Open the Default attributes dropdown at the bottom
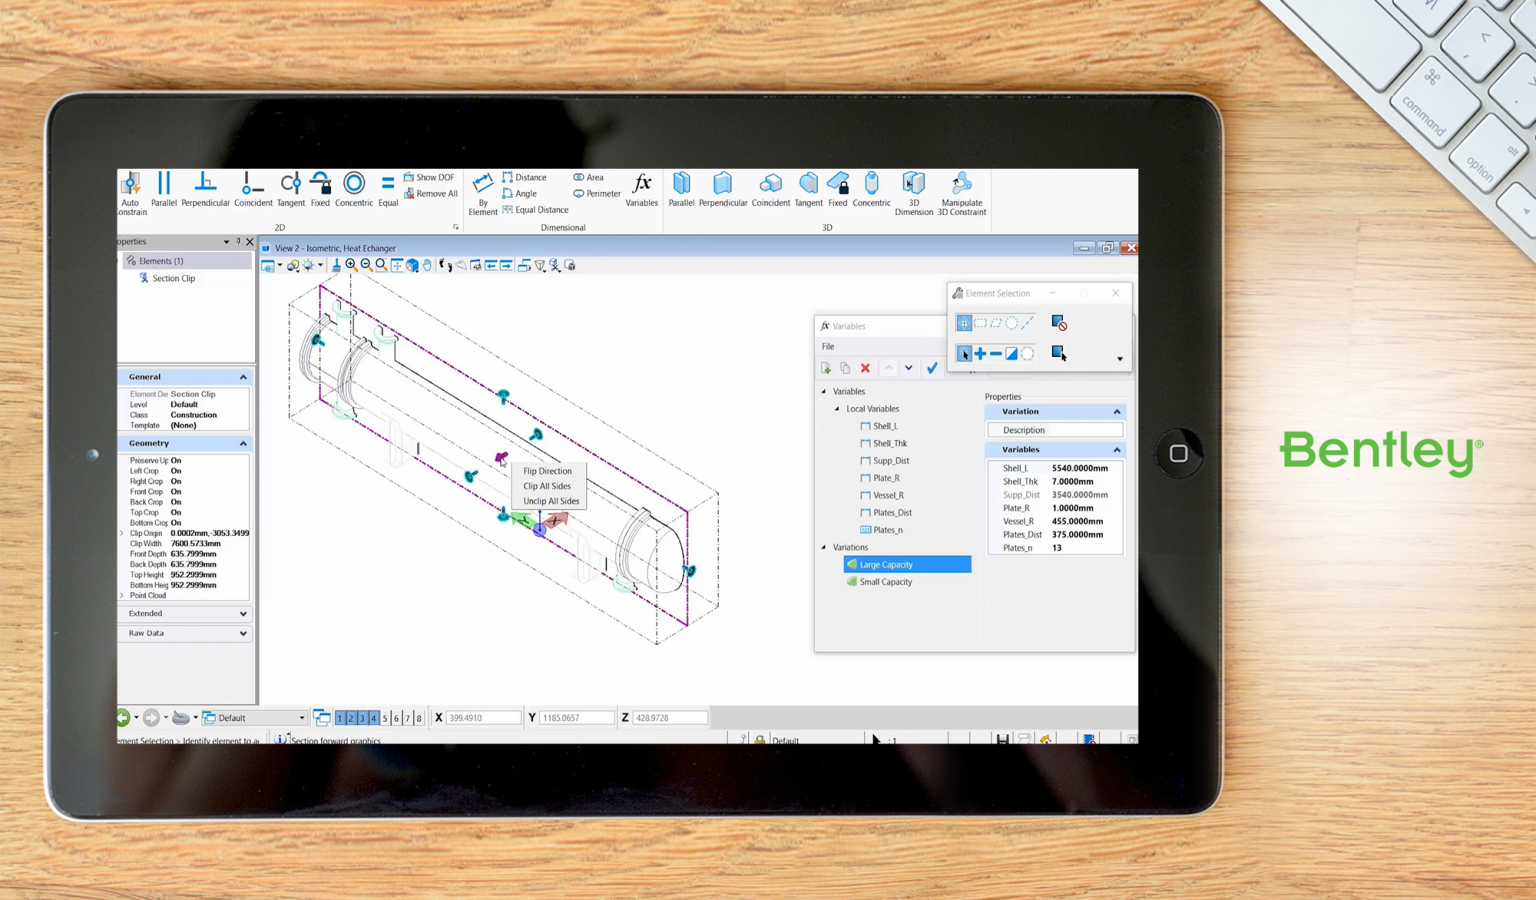Viewport: 1536px width, 900px height. coord(301,717)
